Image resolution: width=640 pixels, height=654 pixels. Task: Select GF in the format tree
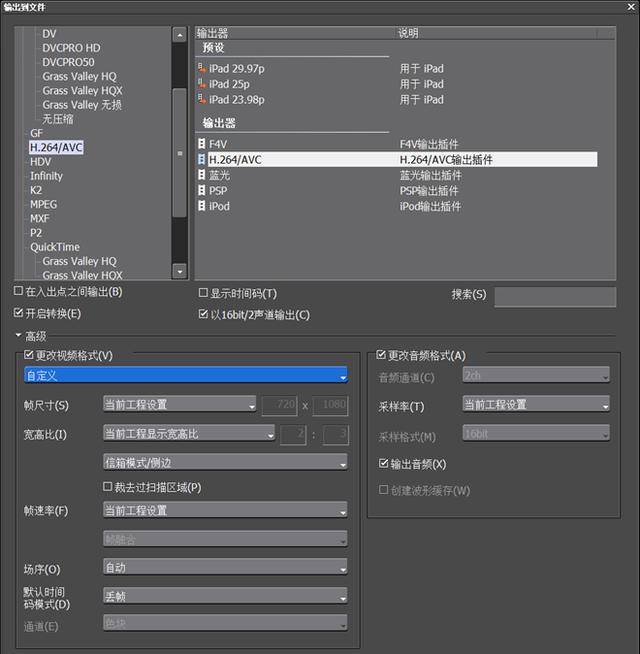point(36,133)
